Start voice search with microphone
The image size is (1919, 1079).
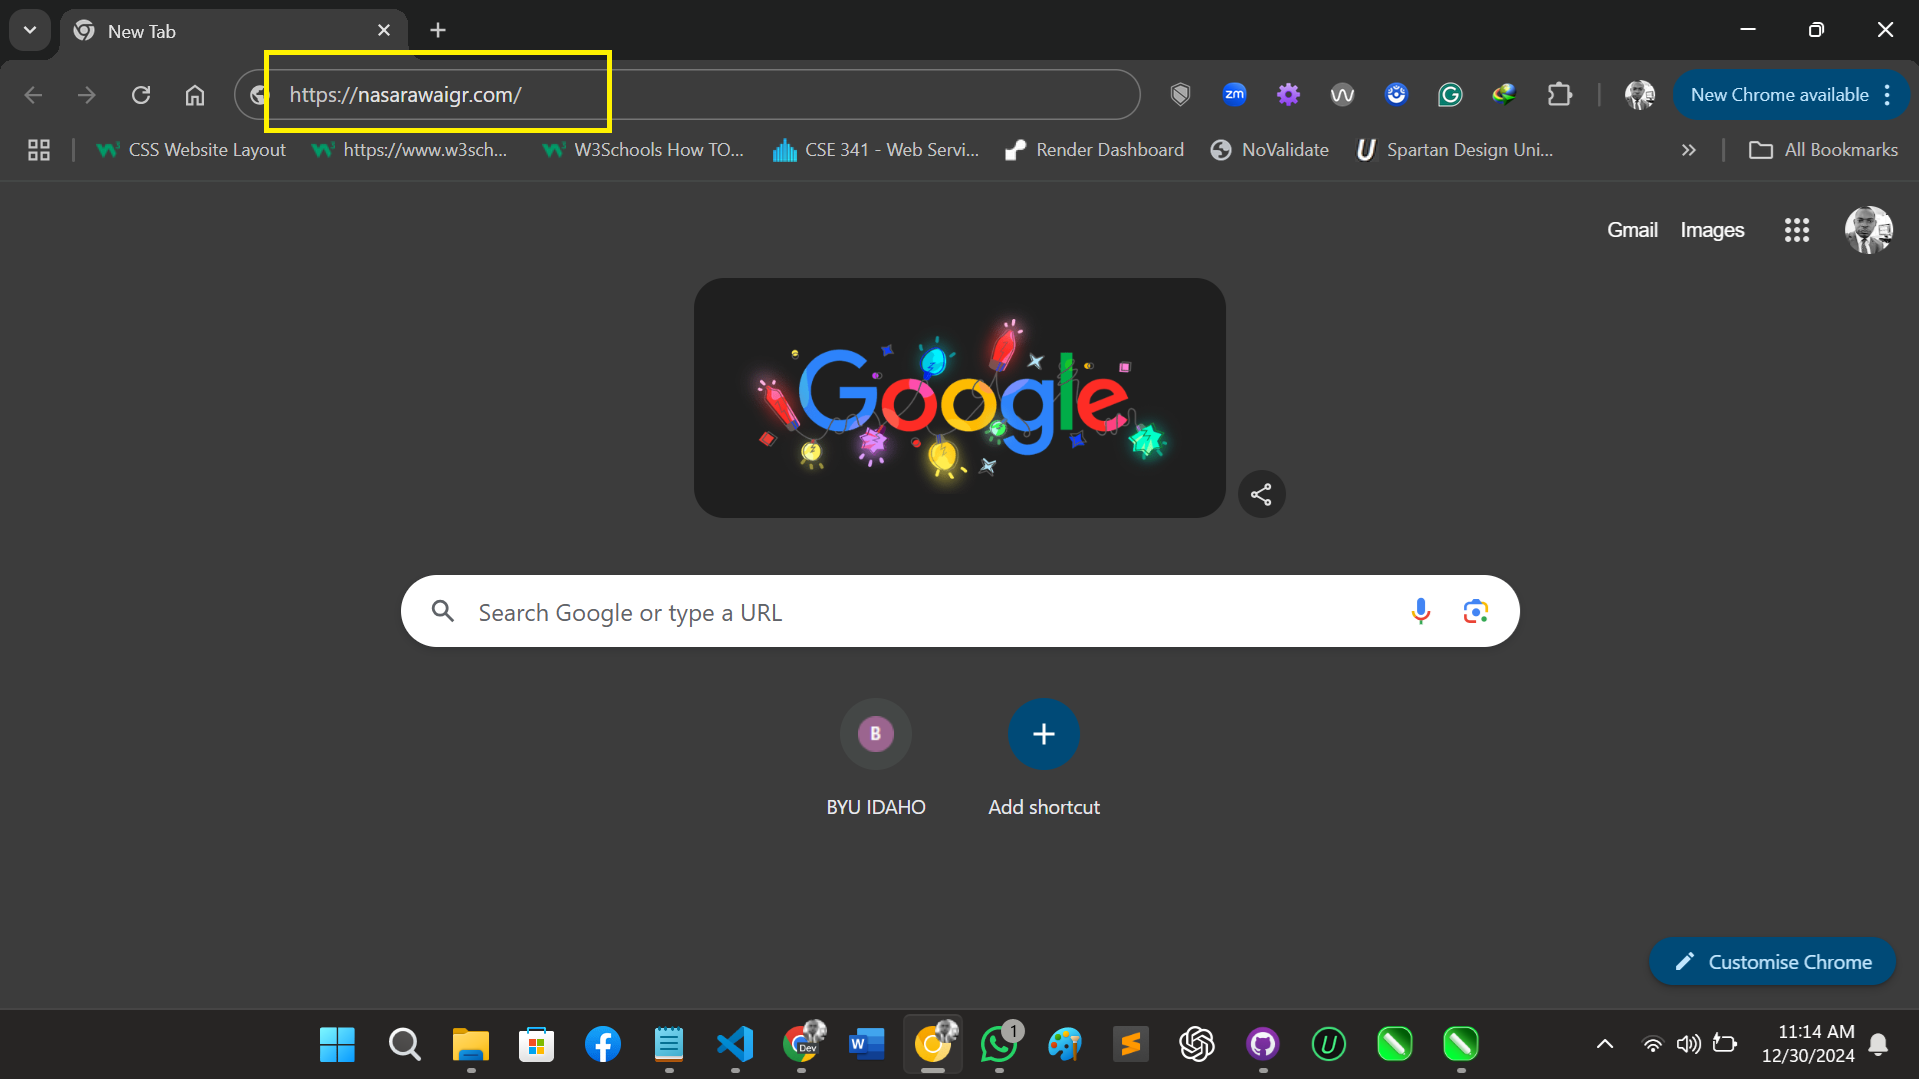[1420, 611]
